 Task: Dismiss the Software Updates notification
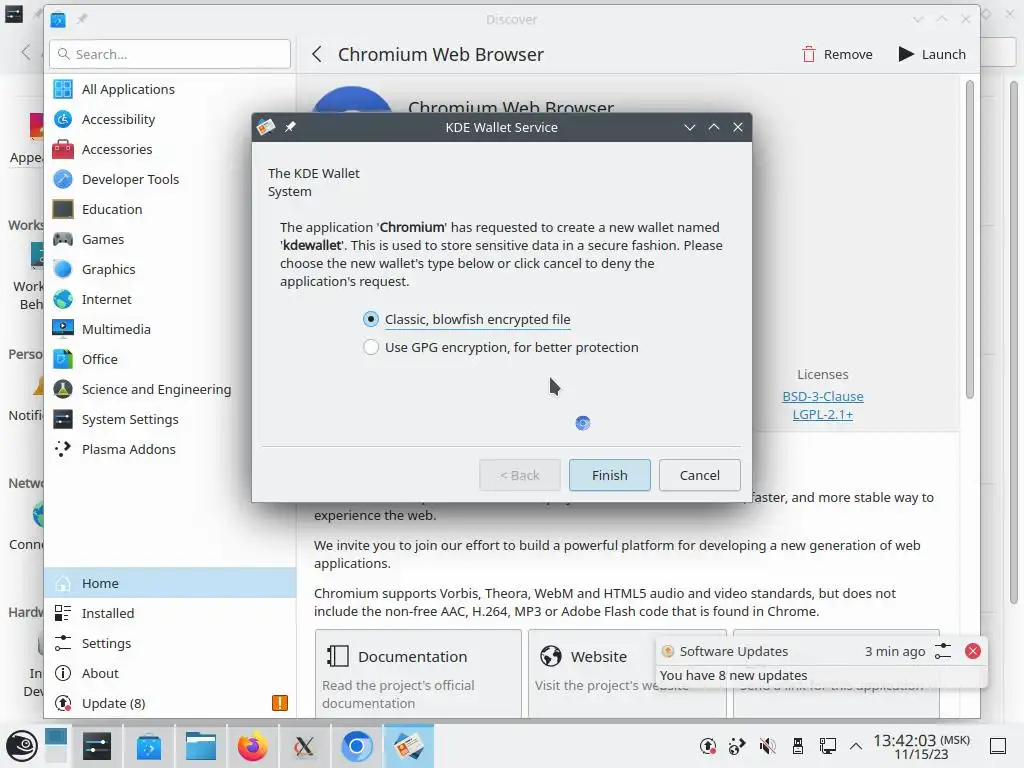pos(972,651)
